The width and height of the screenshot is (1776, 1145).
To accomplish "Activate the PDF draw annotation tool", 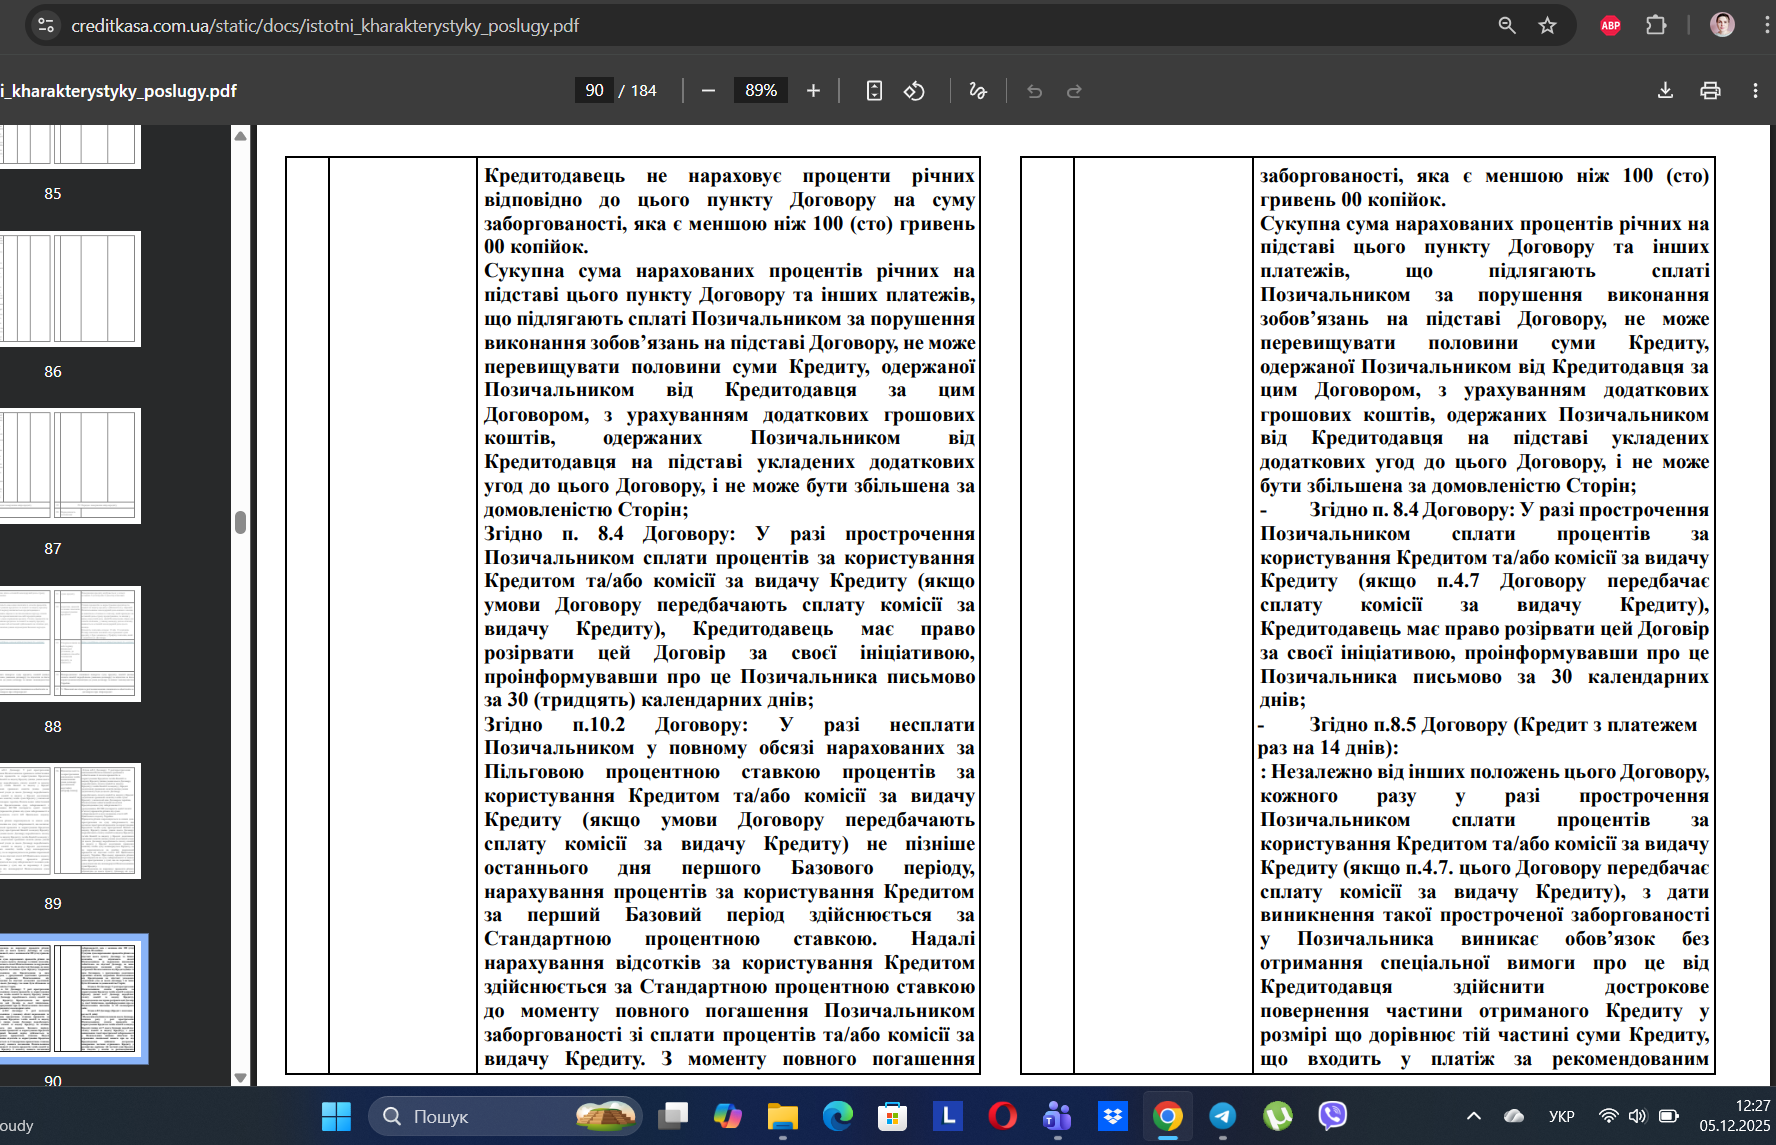I will point(978,91).
